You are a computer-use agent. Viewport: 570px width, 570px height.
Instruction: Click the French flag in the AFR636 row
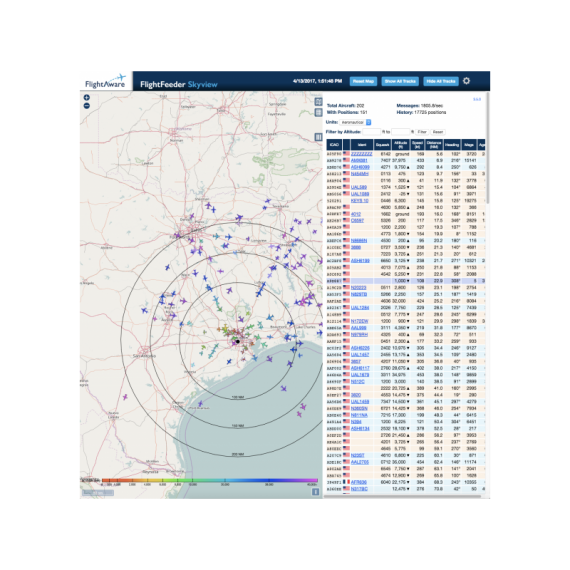tap(346, 482)
